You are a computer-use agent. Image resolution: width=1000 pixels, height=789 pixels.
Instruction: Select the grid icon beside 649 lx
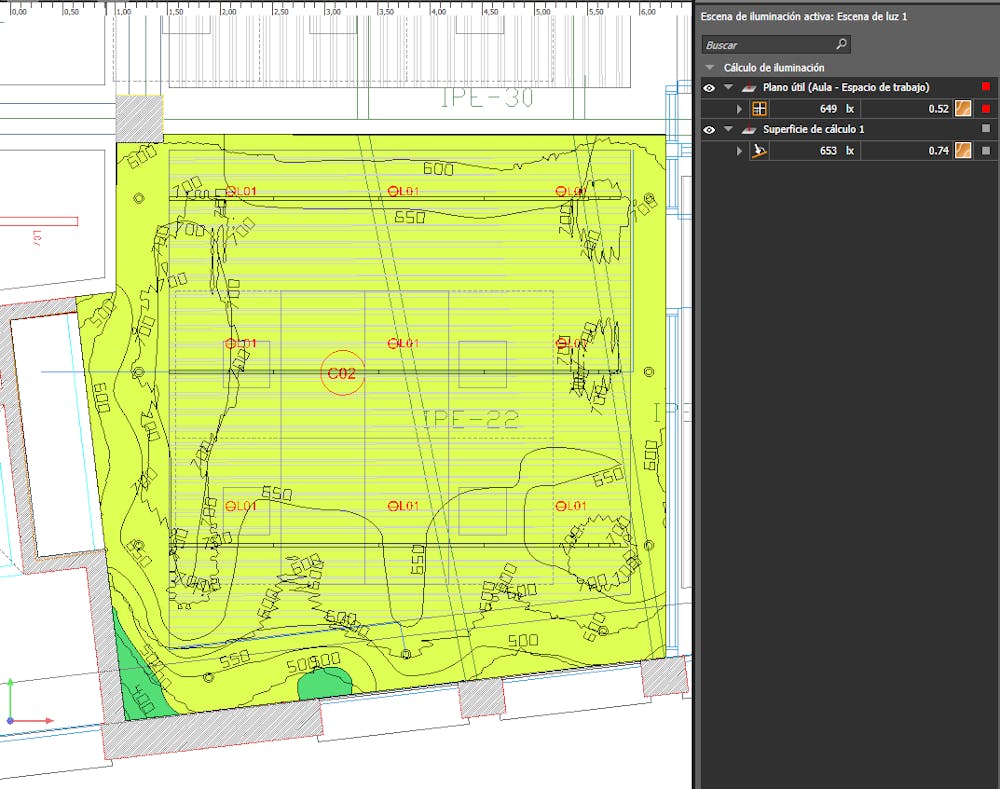click(760, 109)
